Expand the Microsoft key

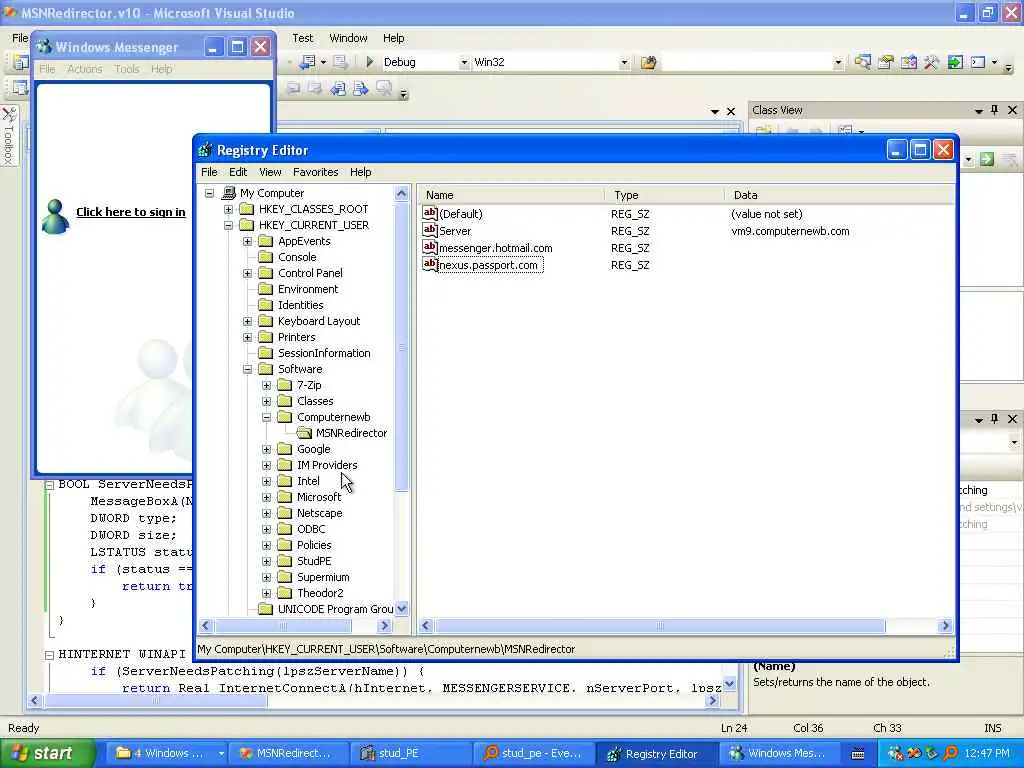tap(266, 497)
